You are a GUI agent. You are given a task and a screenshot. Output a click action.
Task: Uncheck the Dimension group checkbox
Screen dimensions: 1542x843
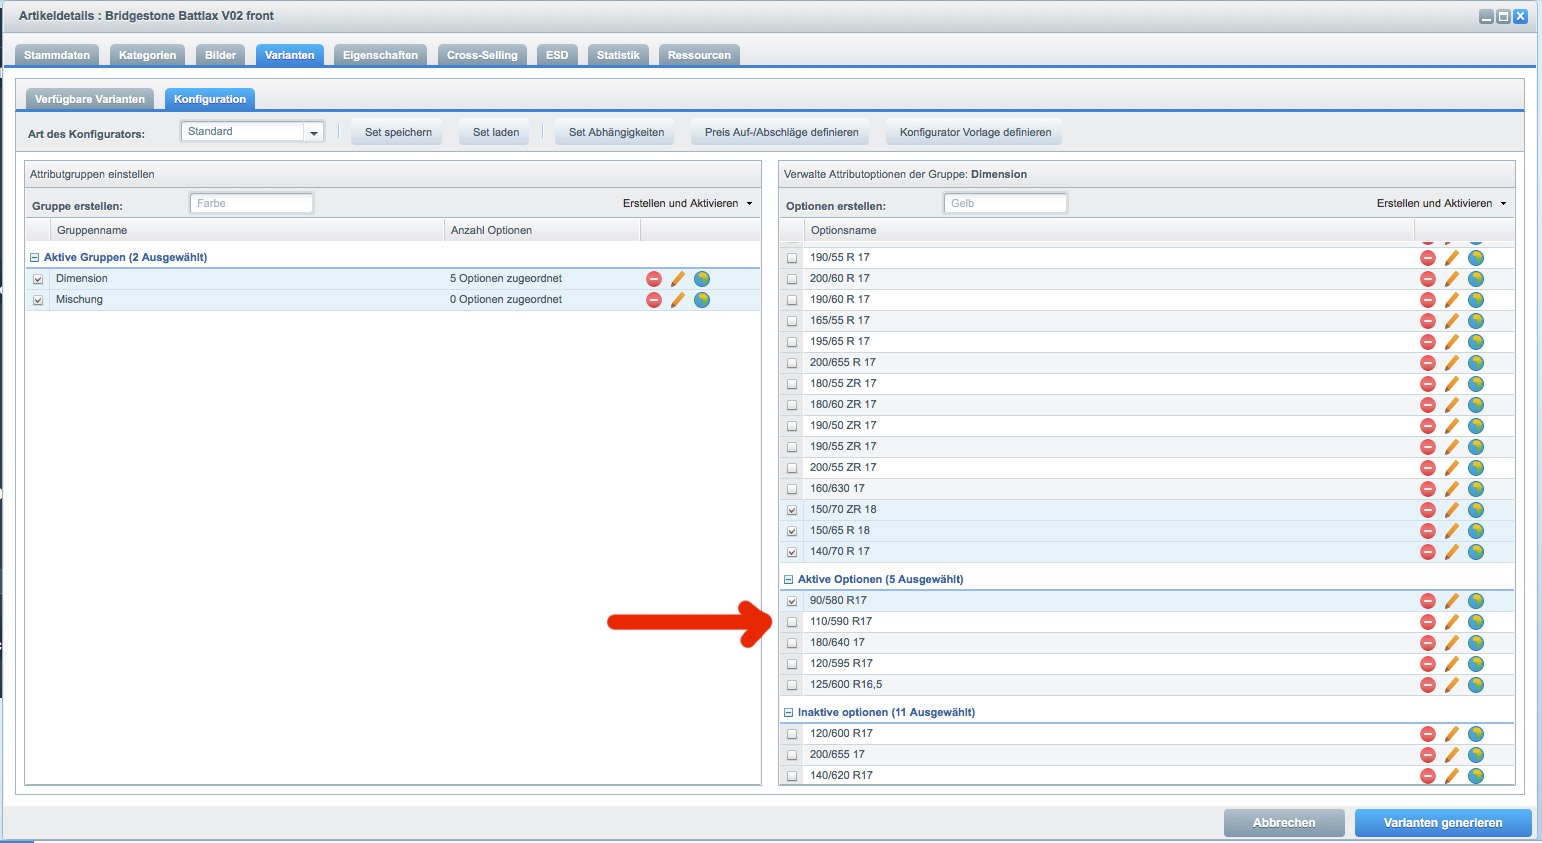tap(38, 279)
